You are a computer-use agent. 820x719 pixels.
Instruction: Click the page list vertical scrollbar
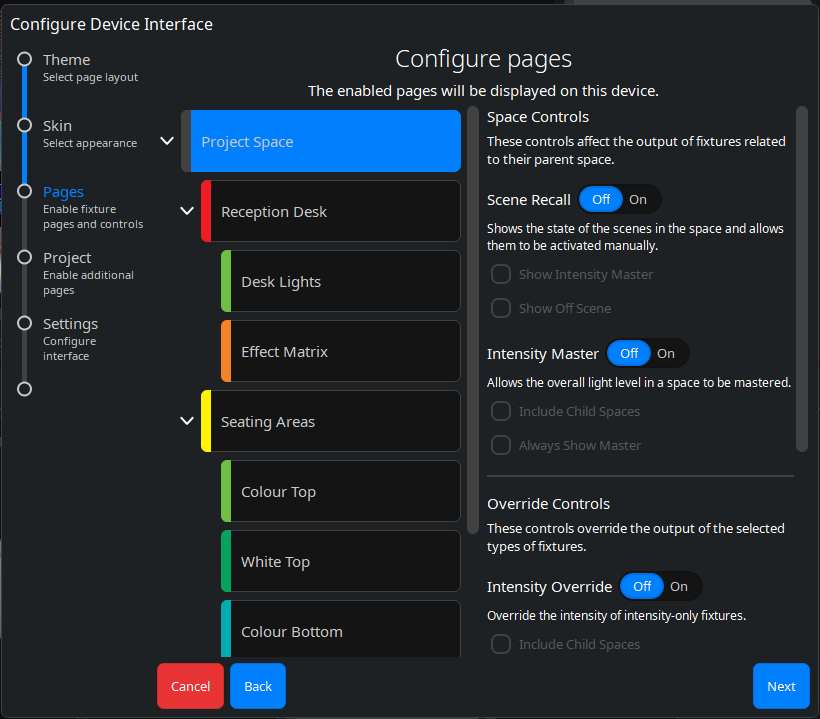pyautogui.click(x=472, y=320)
